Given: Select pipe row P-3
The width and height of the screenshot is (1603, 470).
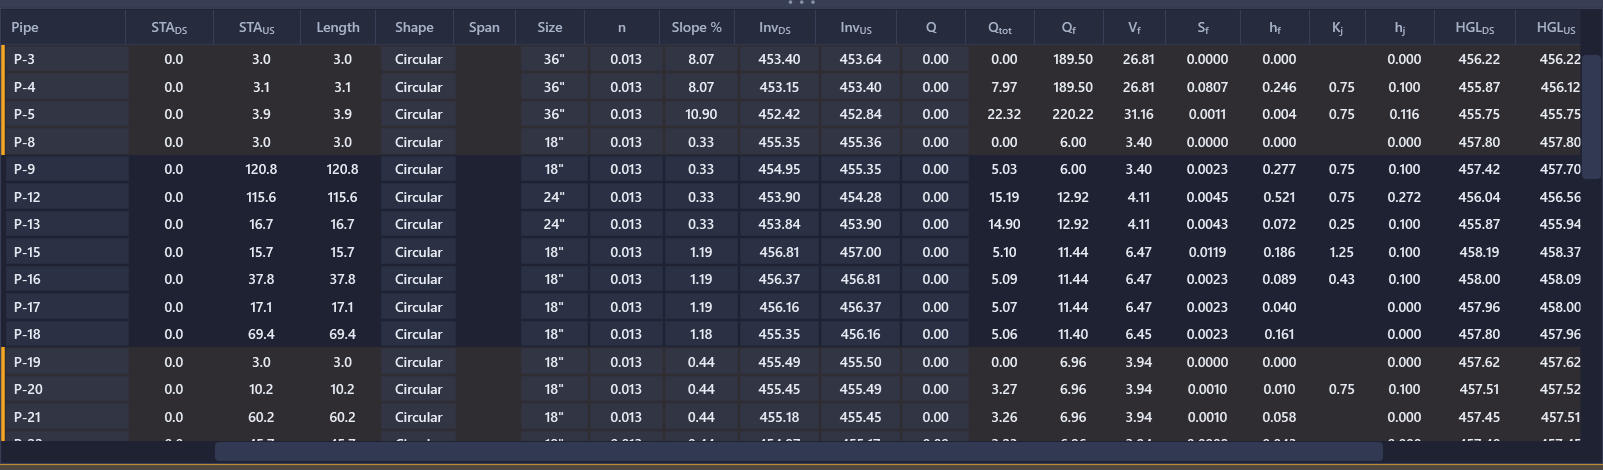Looking at the screenshot, I should [69, 59].
